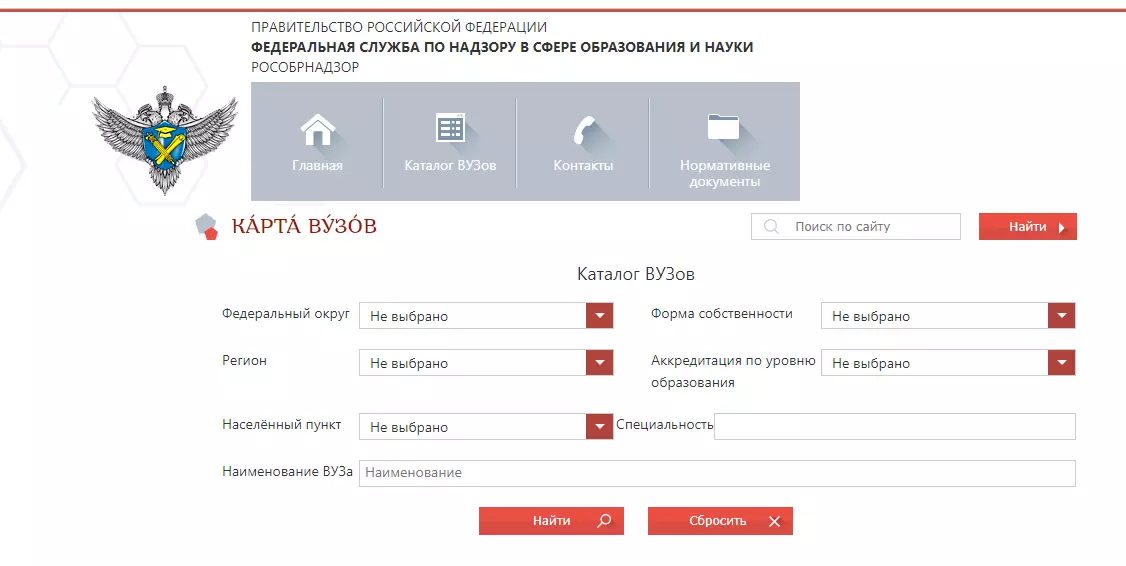Click into the Наименование ВУЗа field

[716, 473]
